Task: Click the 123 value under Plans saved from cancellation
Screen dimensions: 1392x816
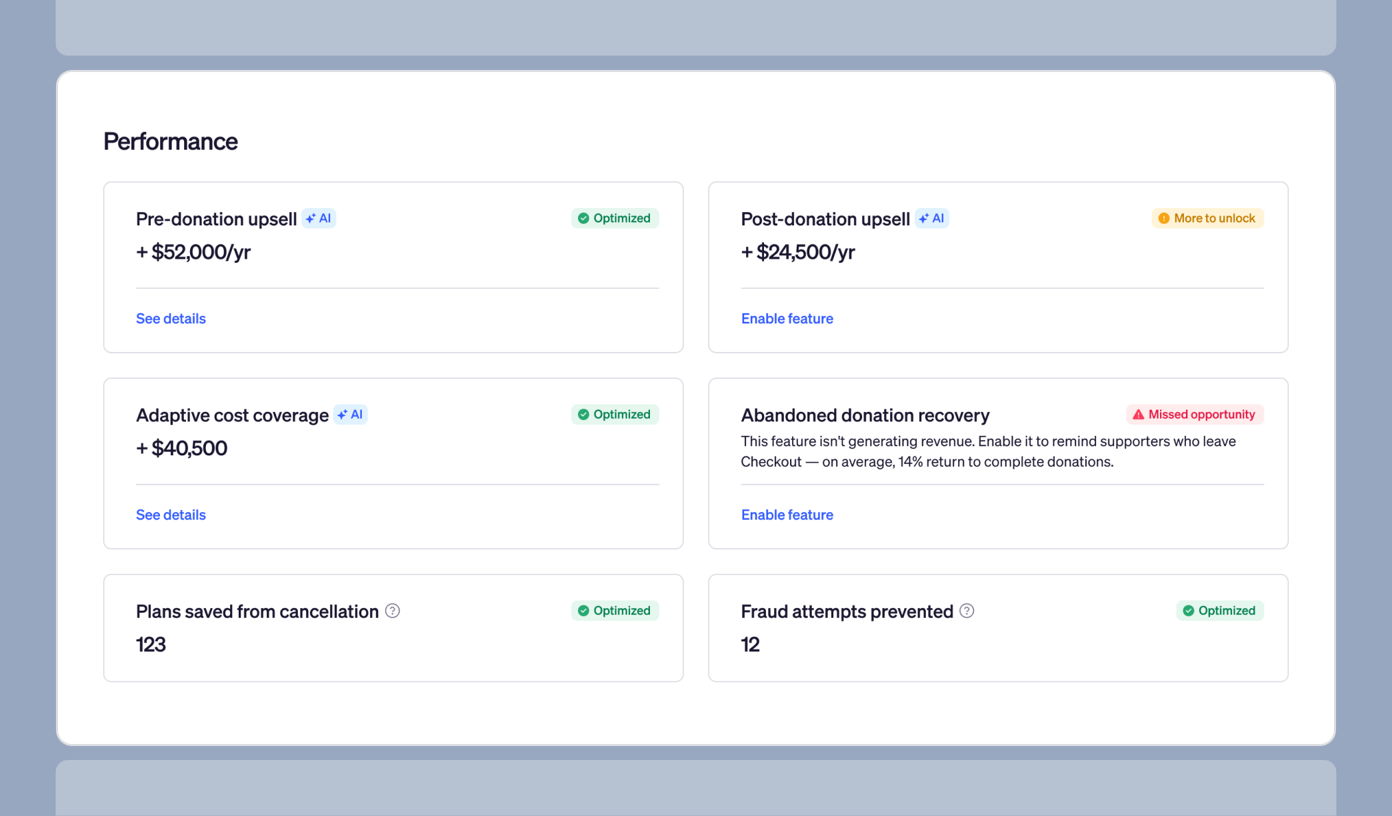Action: click(x=151, y=644)
